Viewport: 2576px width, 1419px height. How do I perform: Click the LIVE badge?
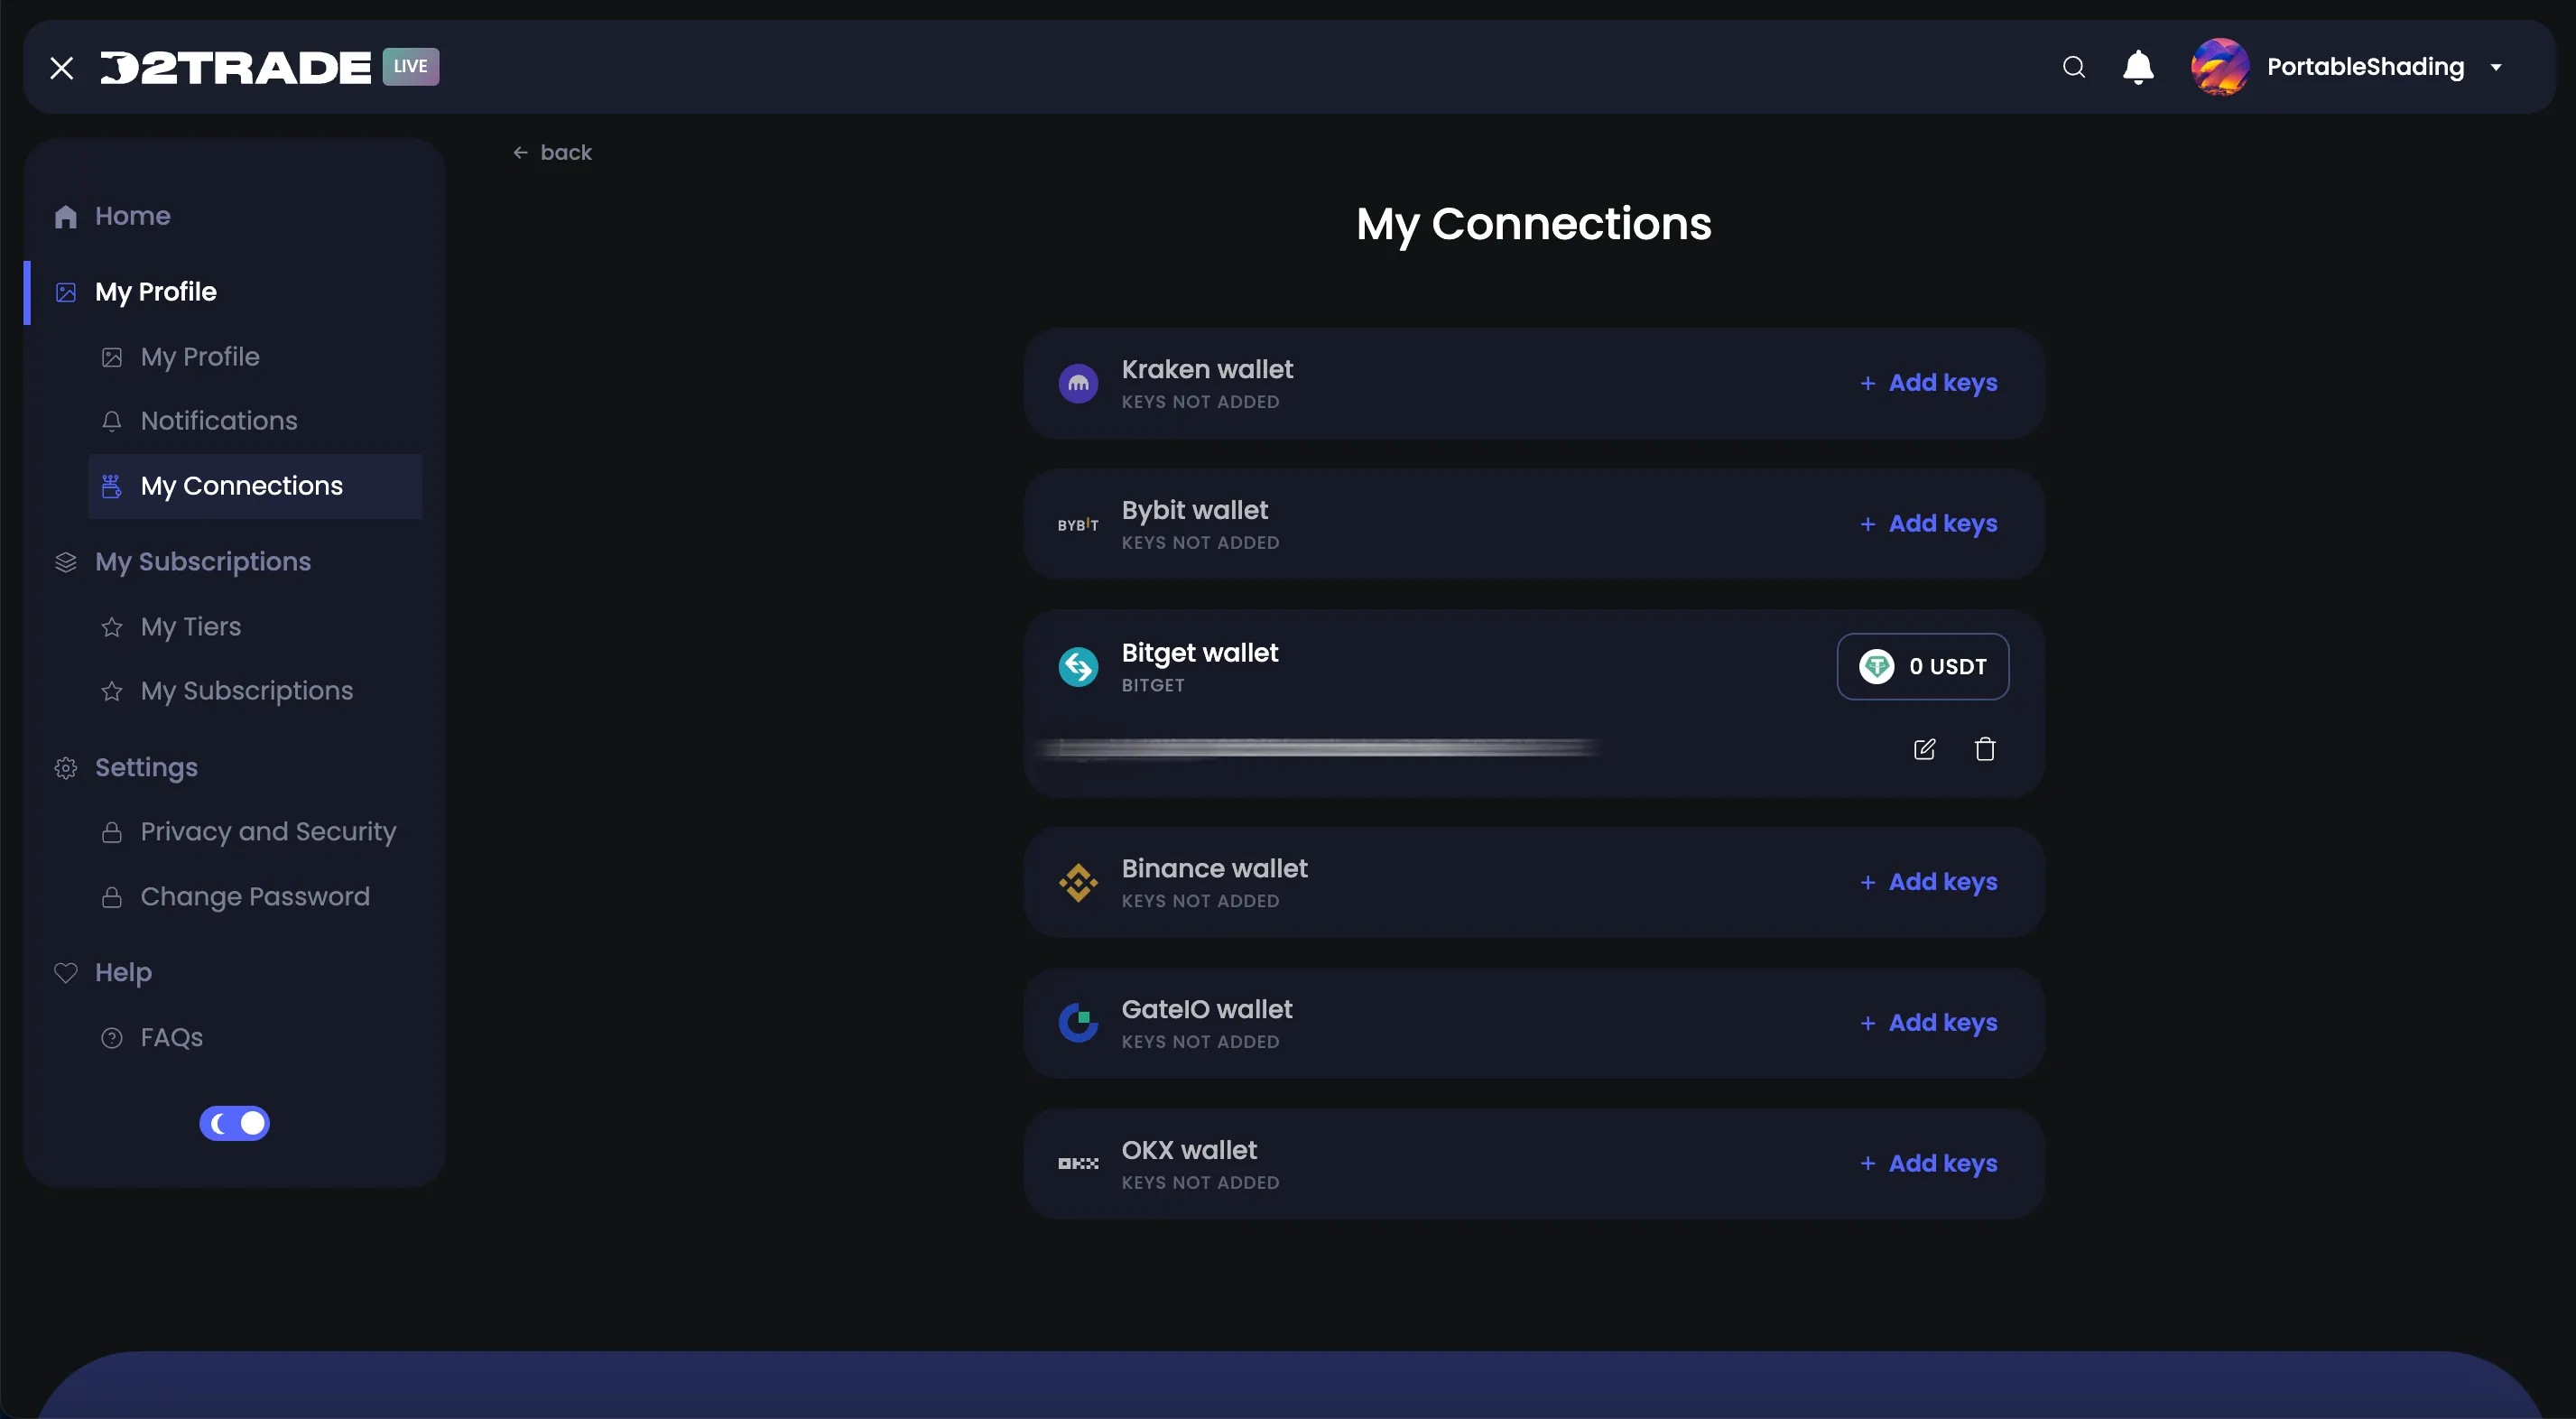pos(410,67)
